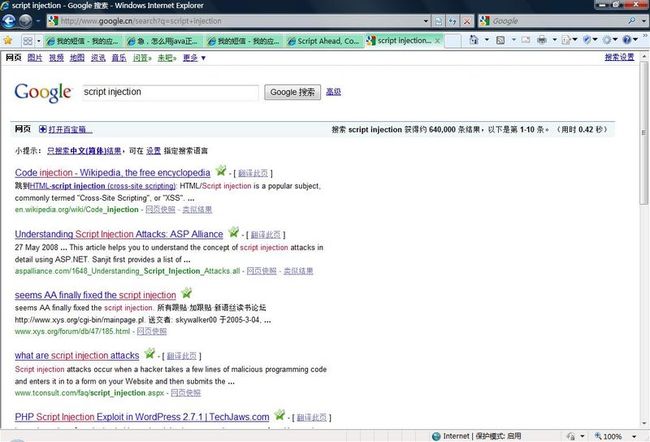Click the Forward navigation arrow

(25, 21)
